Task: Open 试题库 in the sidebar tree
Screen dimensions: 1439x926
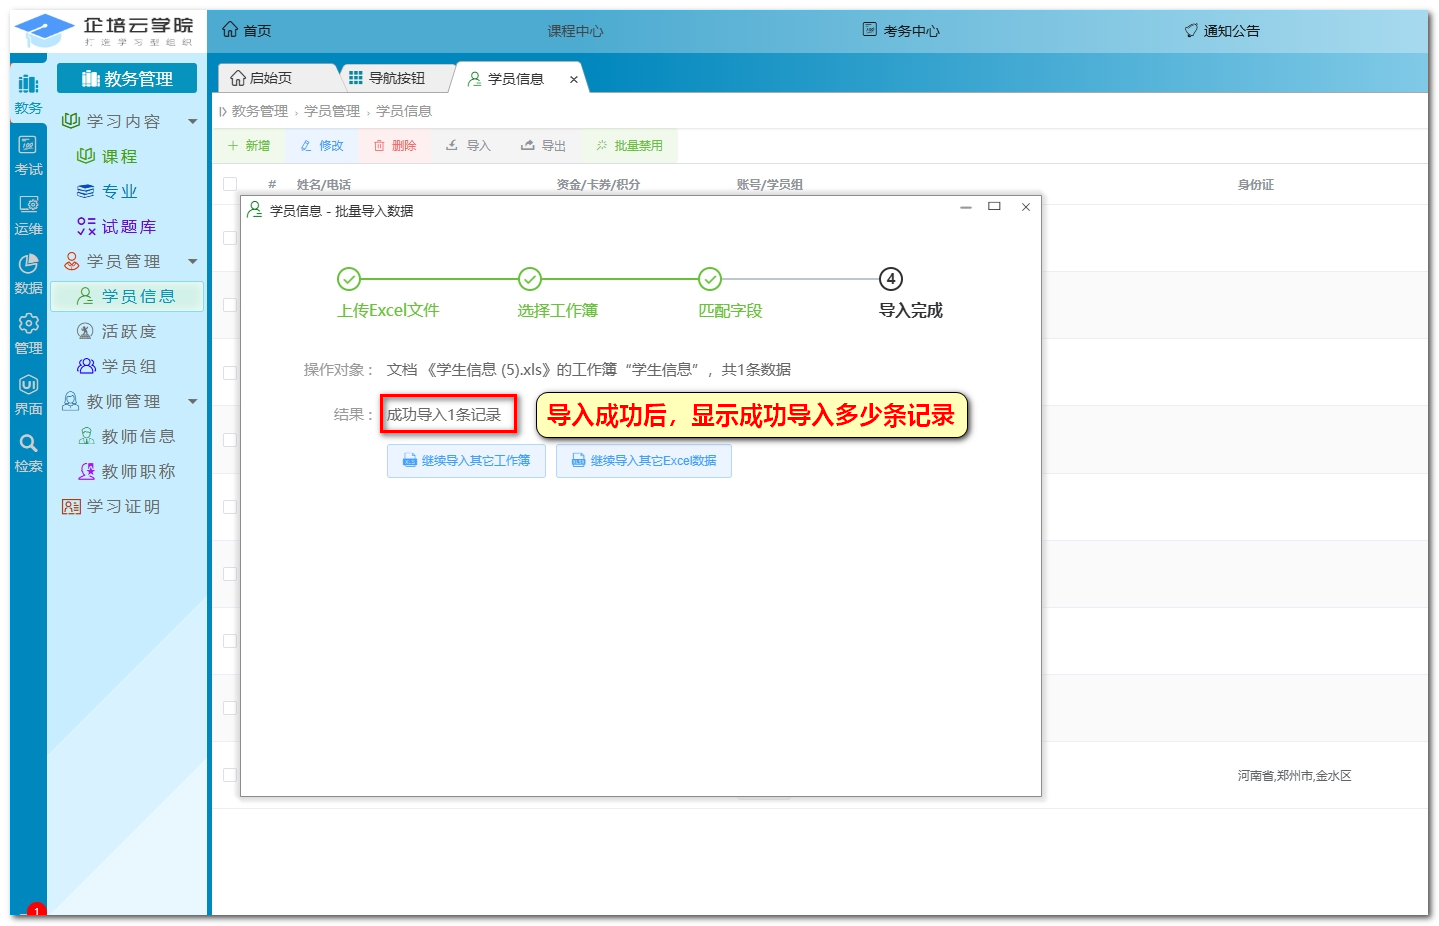Action: coord(128,227)
